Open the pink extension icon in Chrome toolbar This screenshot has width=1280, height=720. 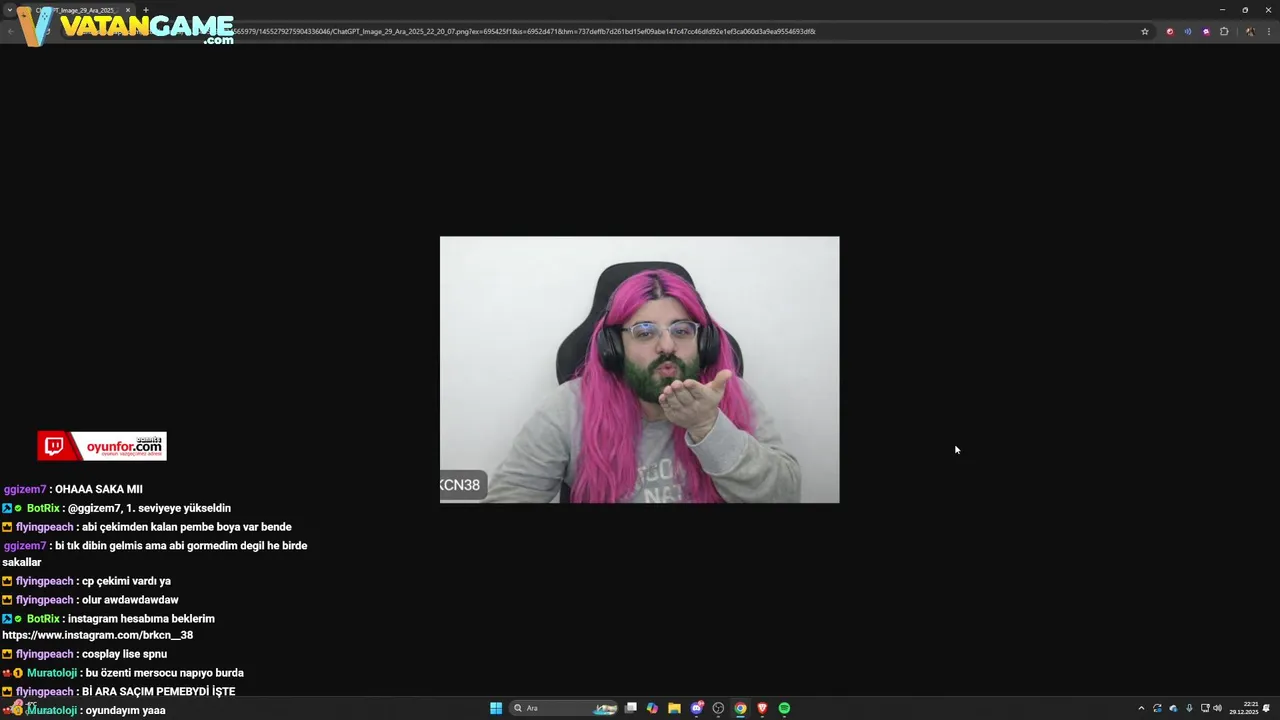1206,31
